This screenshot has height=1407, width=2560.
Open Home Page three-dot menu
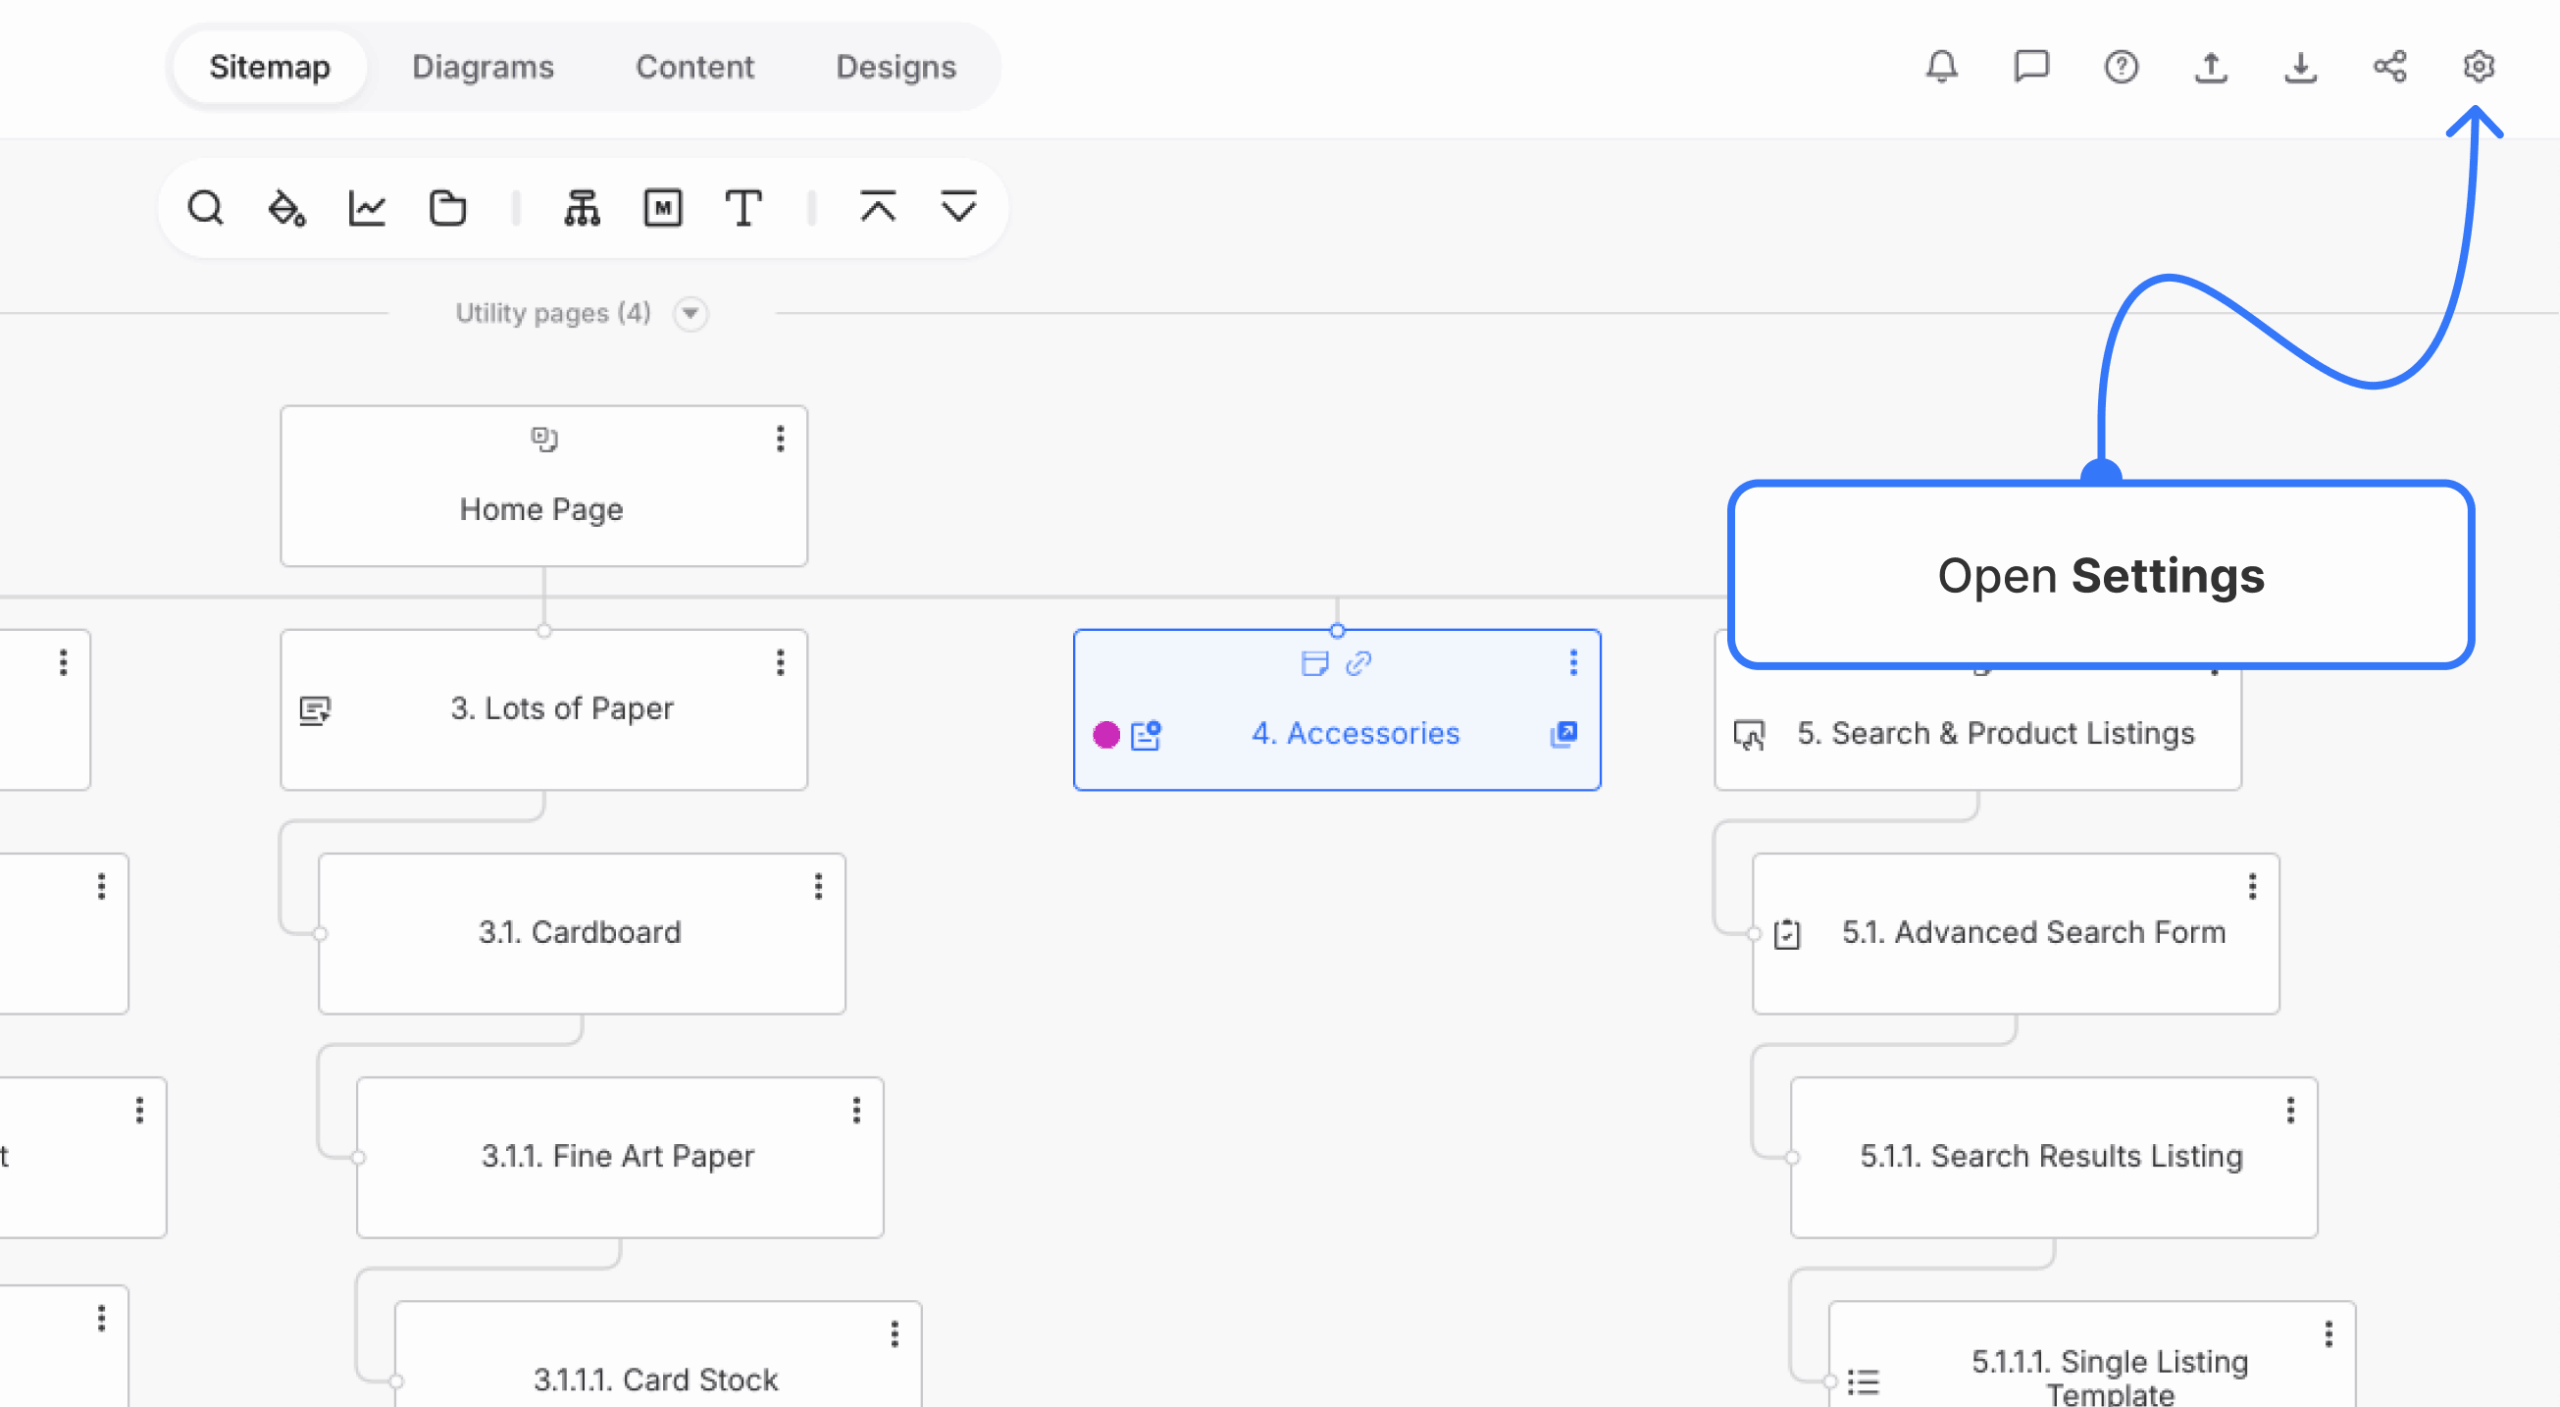coord(780,439)
